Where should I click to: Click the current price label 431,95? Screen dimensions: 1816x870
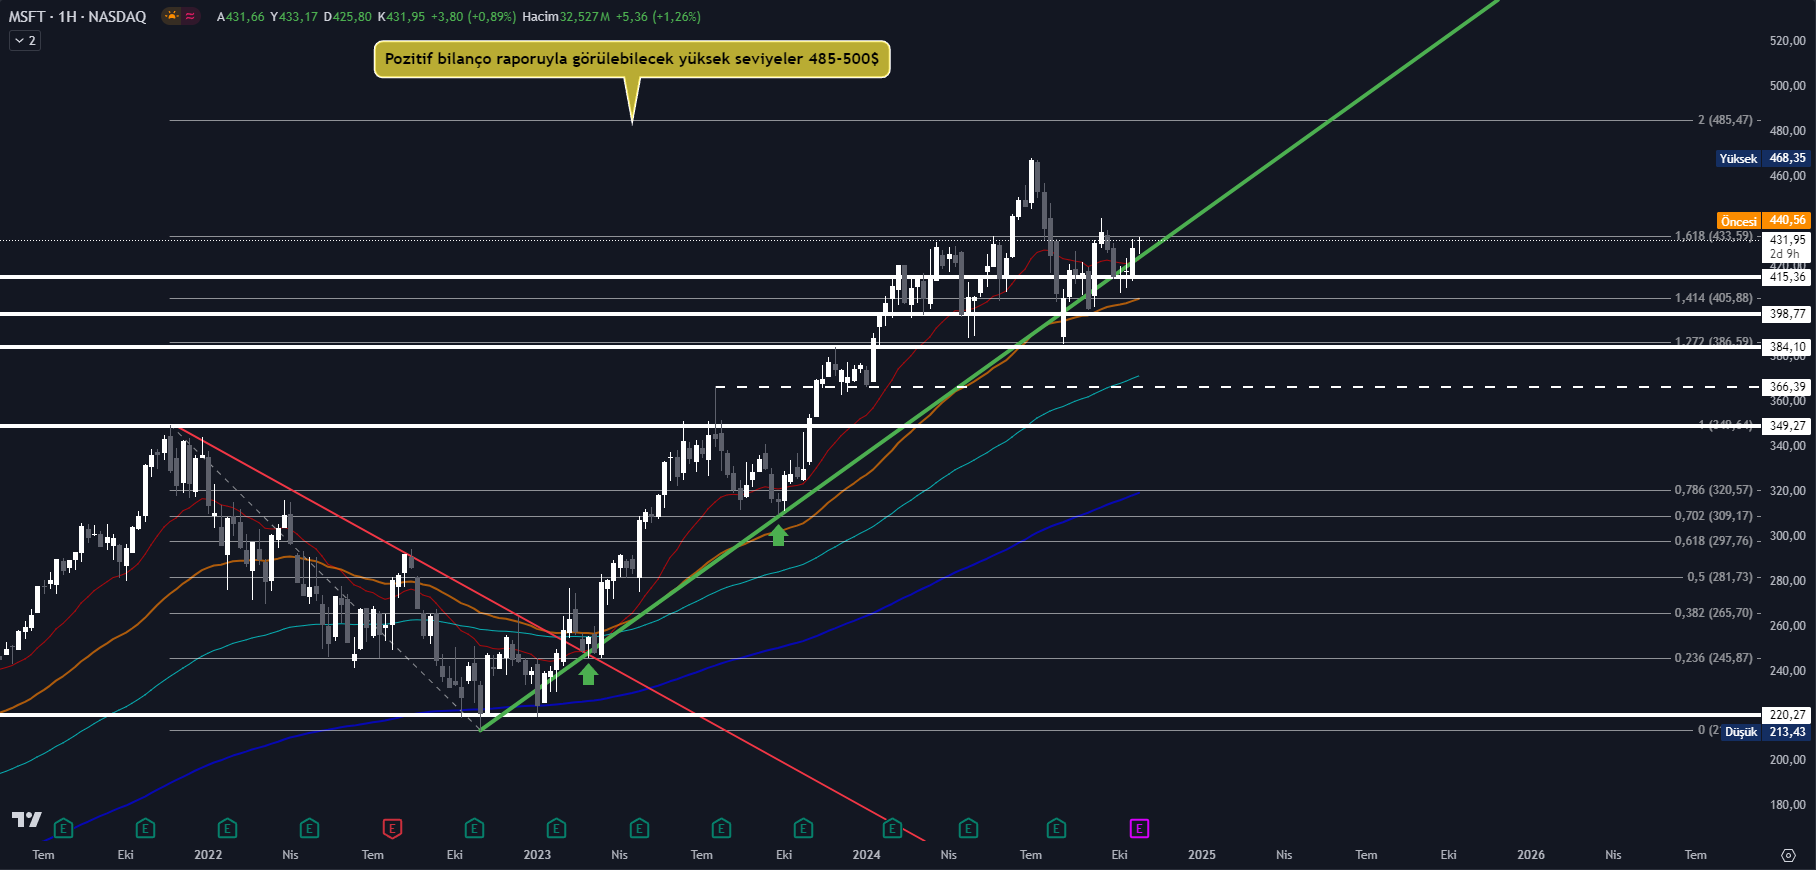(x=1786, y=240)
